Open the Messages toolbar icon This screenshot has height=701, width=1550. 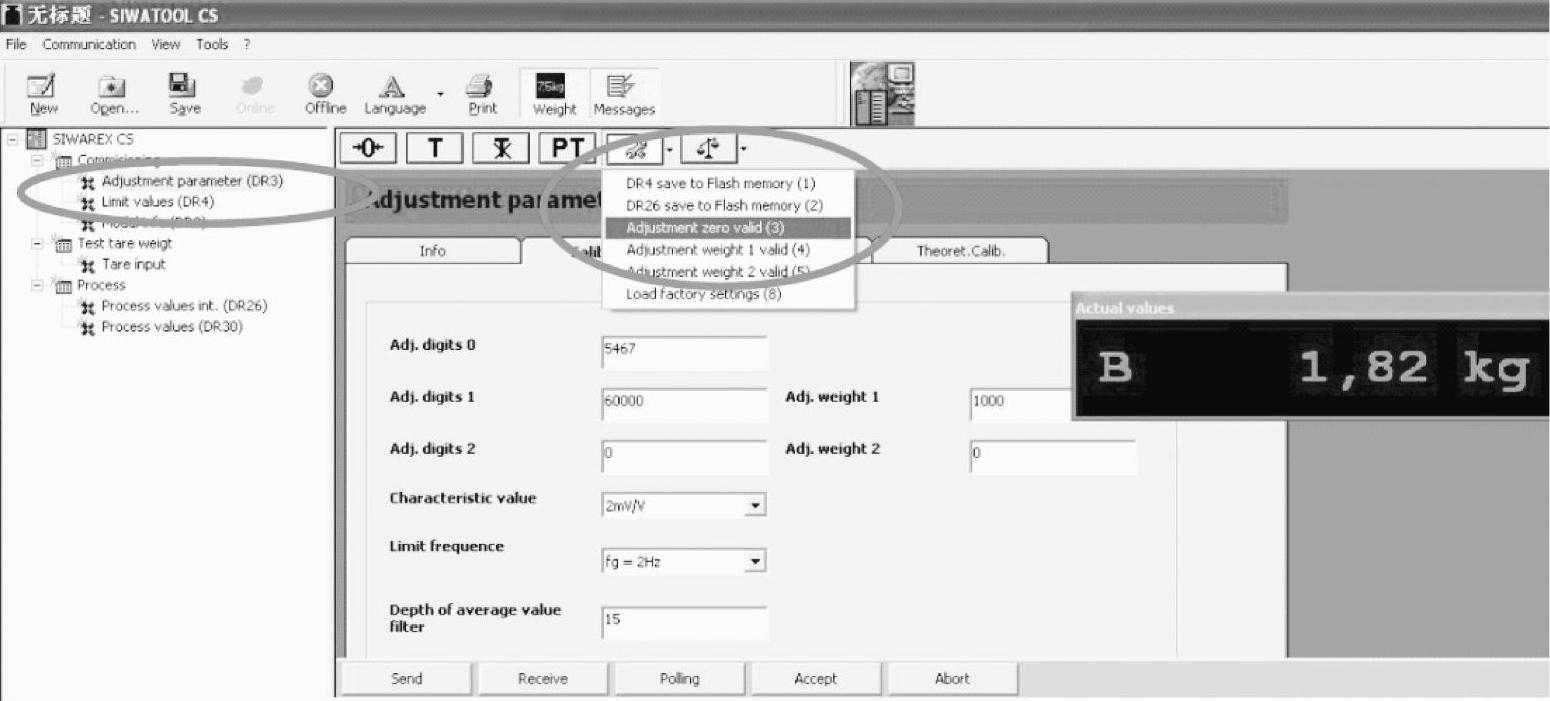point(624,94)
